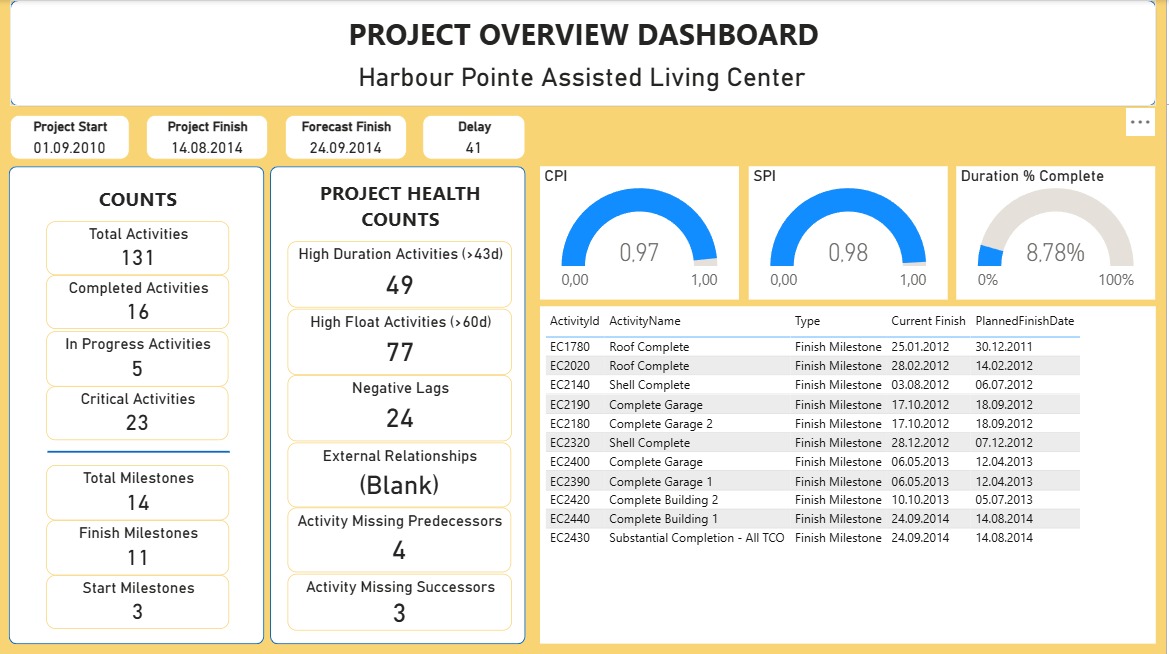Viewport: 1169px width, 654px height.
Task: Click the Project Start date card
Action: click(x=69, y=137)
